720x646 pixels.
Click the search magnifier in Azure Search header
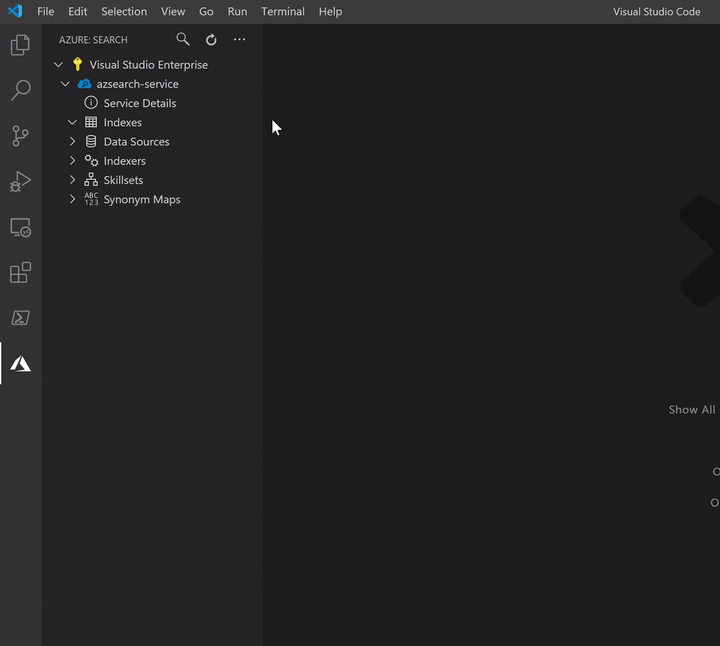click(183, 39)
